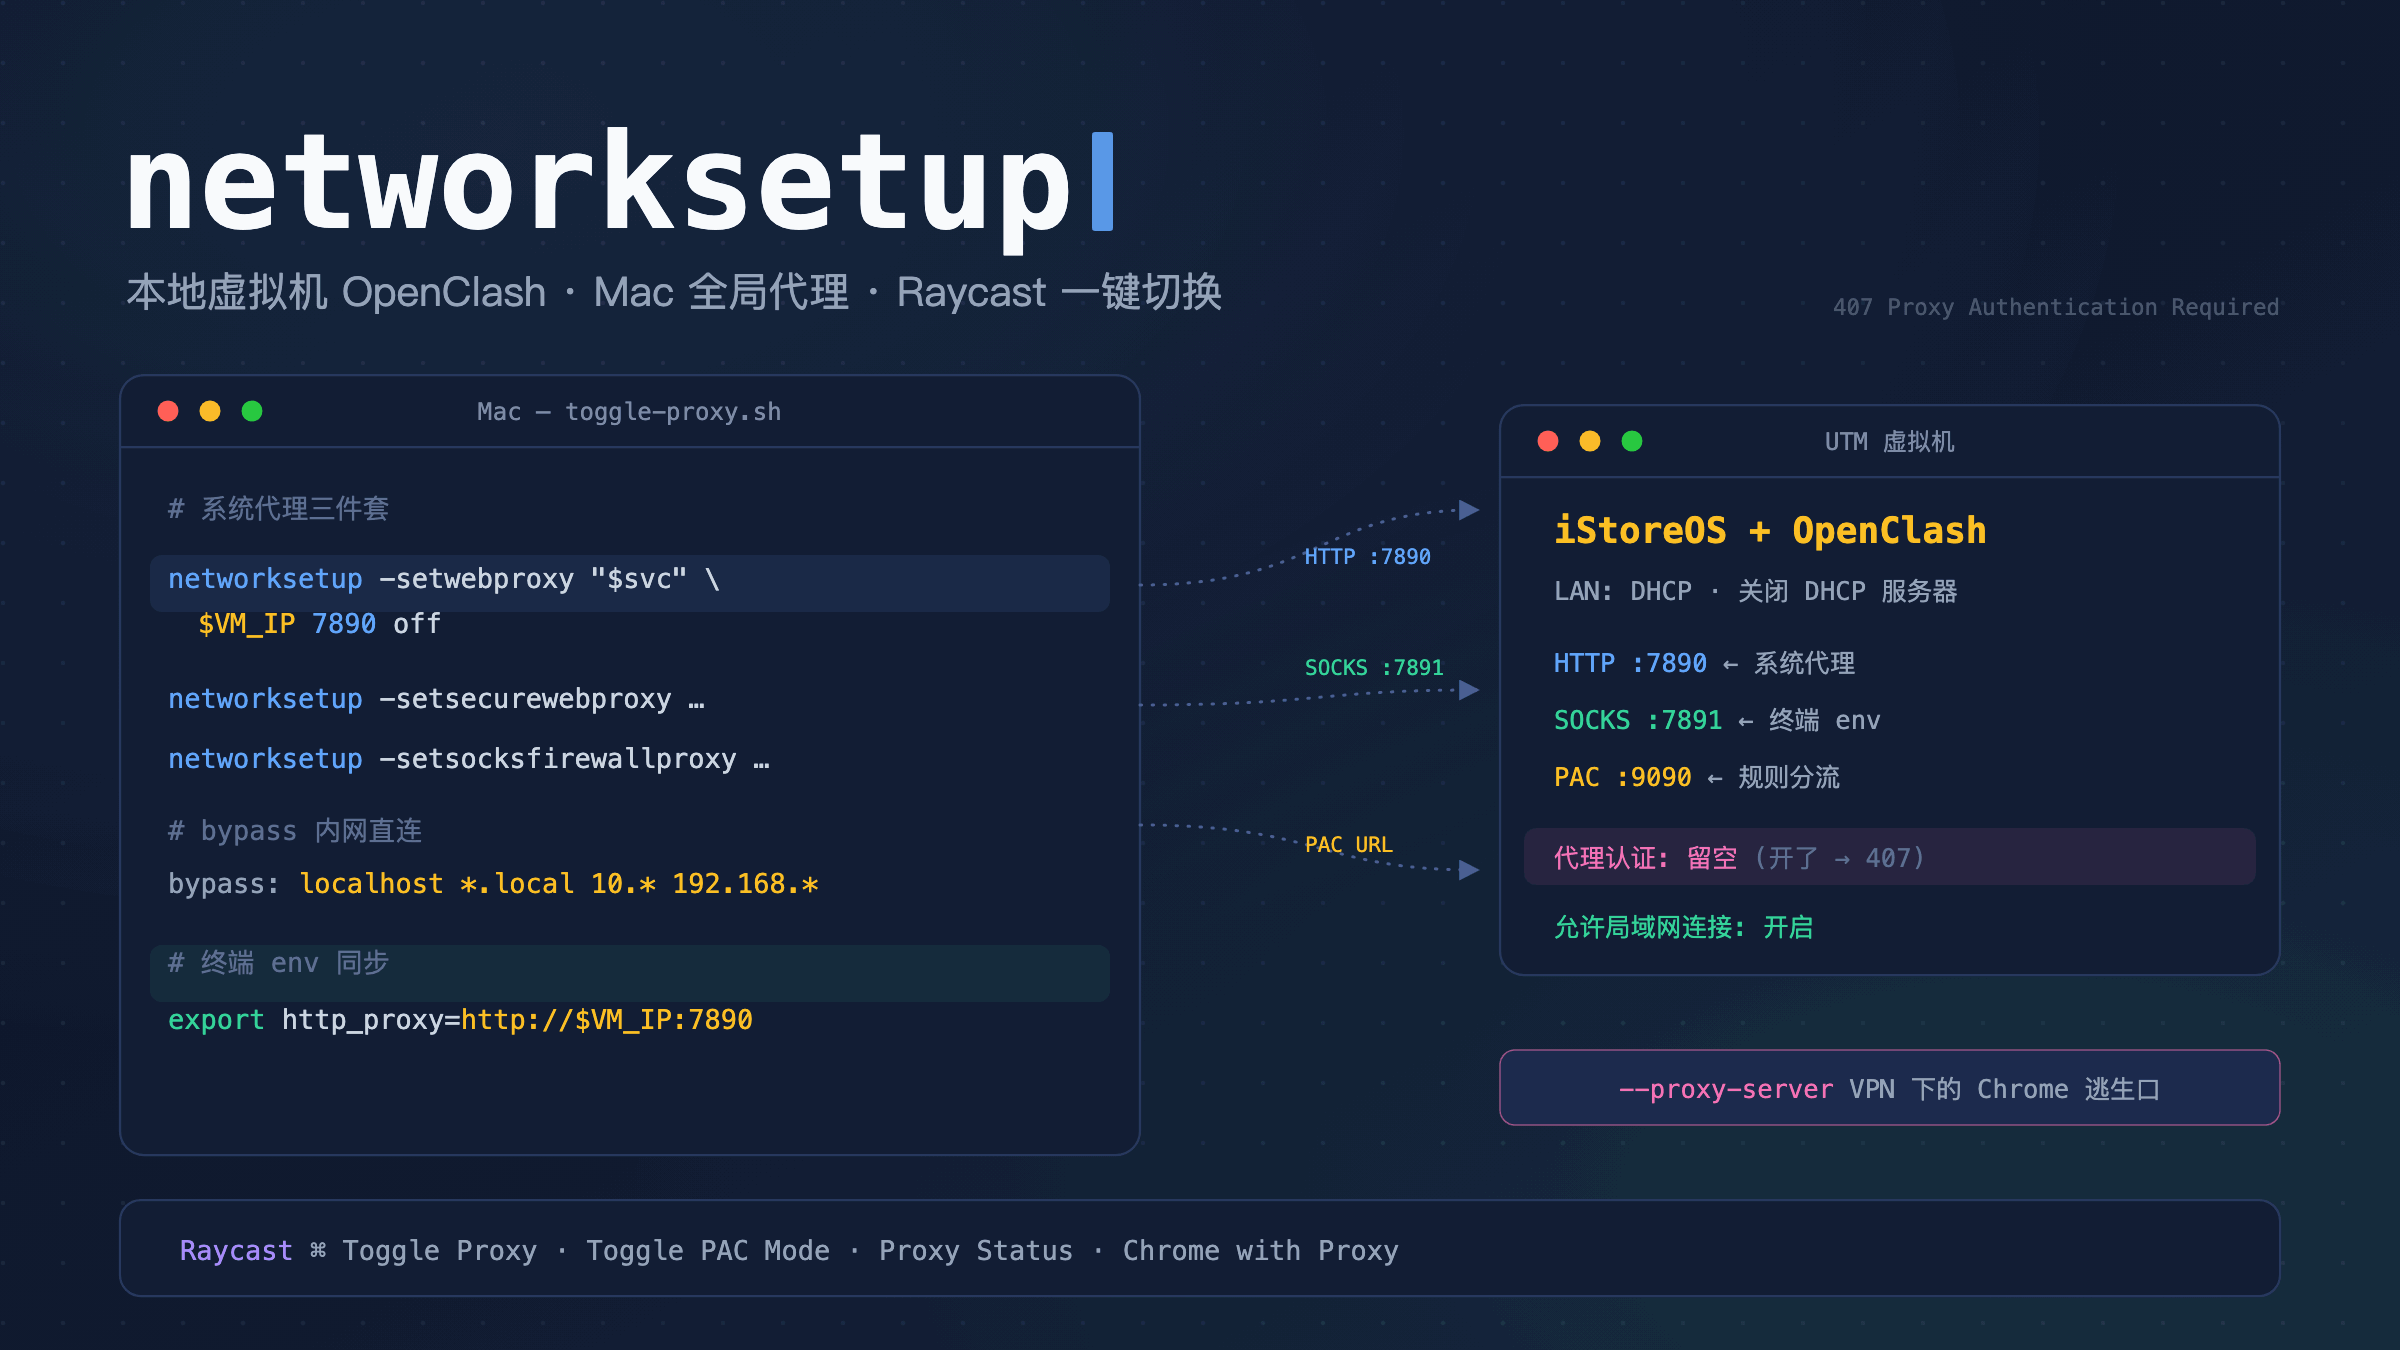Click the blue cursor block after networksetup
The width and height of the screenshot is (2400, 1350).
click(1103, 181)
